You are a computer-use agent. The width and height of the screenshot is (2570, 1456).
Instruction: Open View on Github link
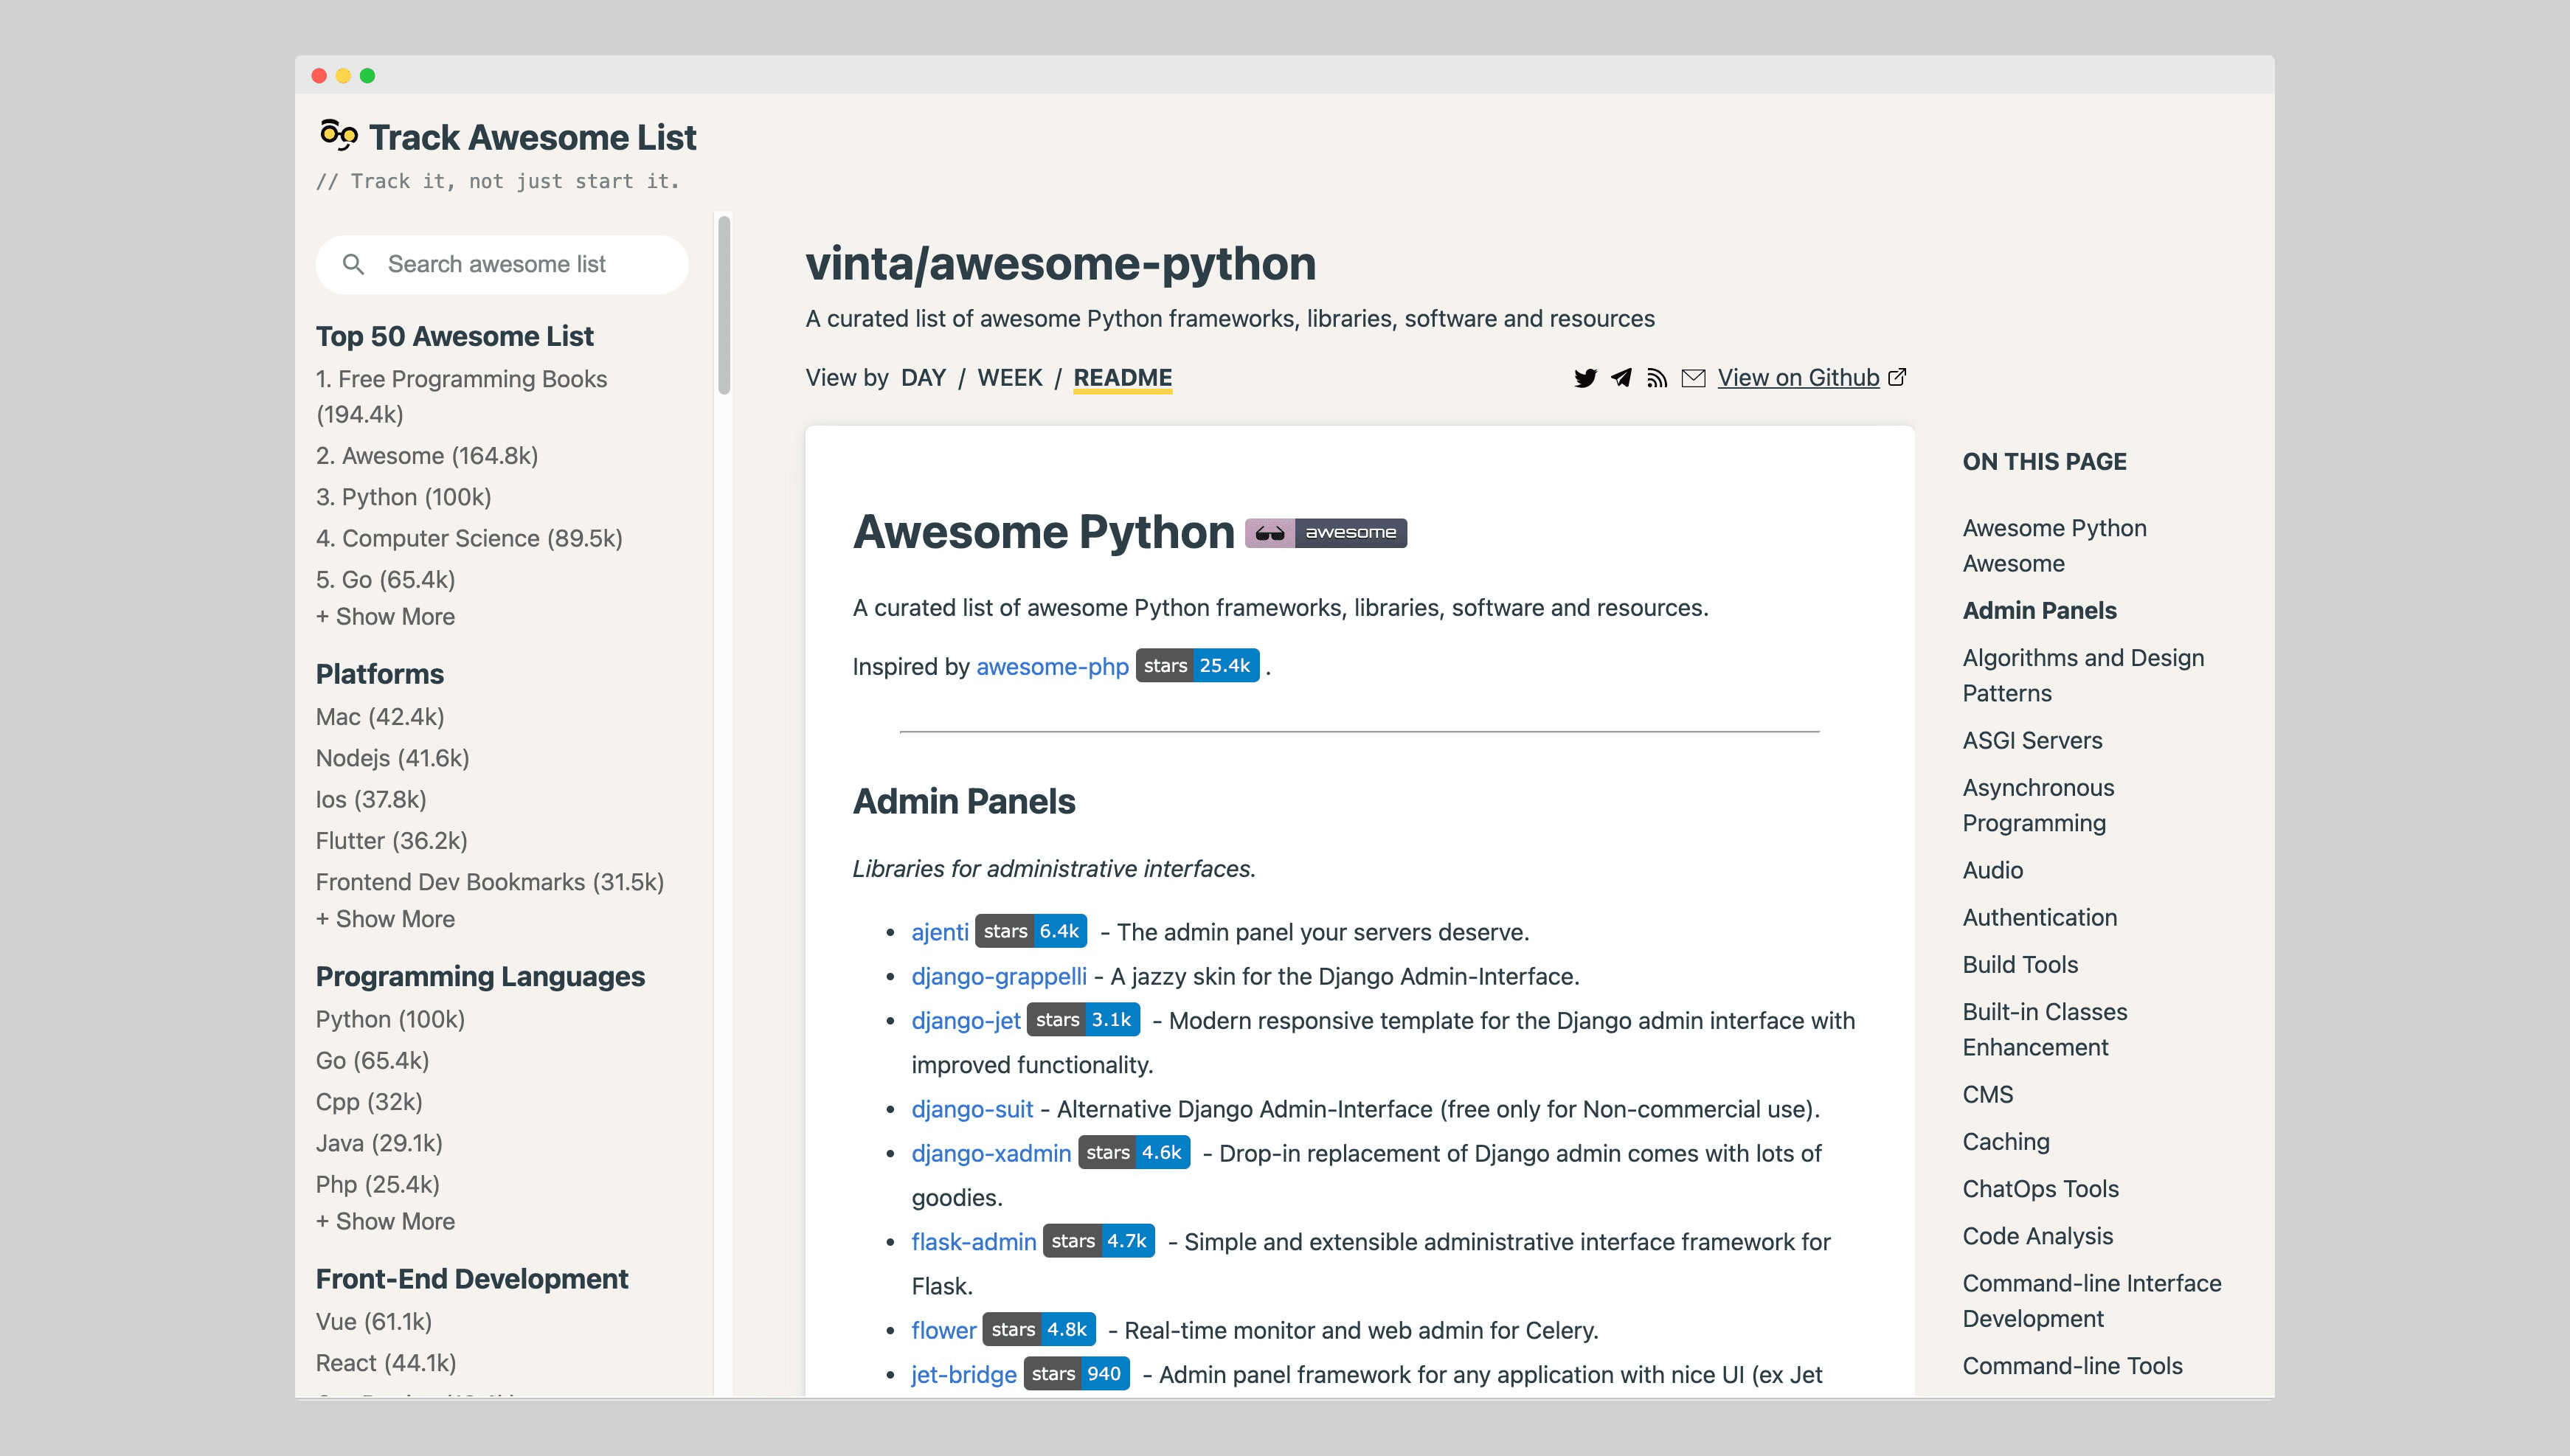coord(1798,378)
